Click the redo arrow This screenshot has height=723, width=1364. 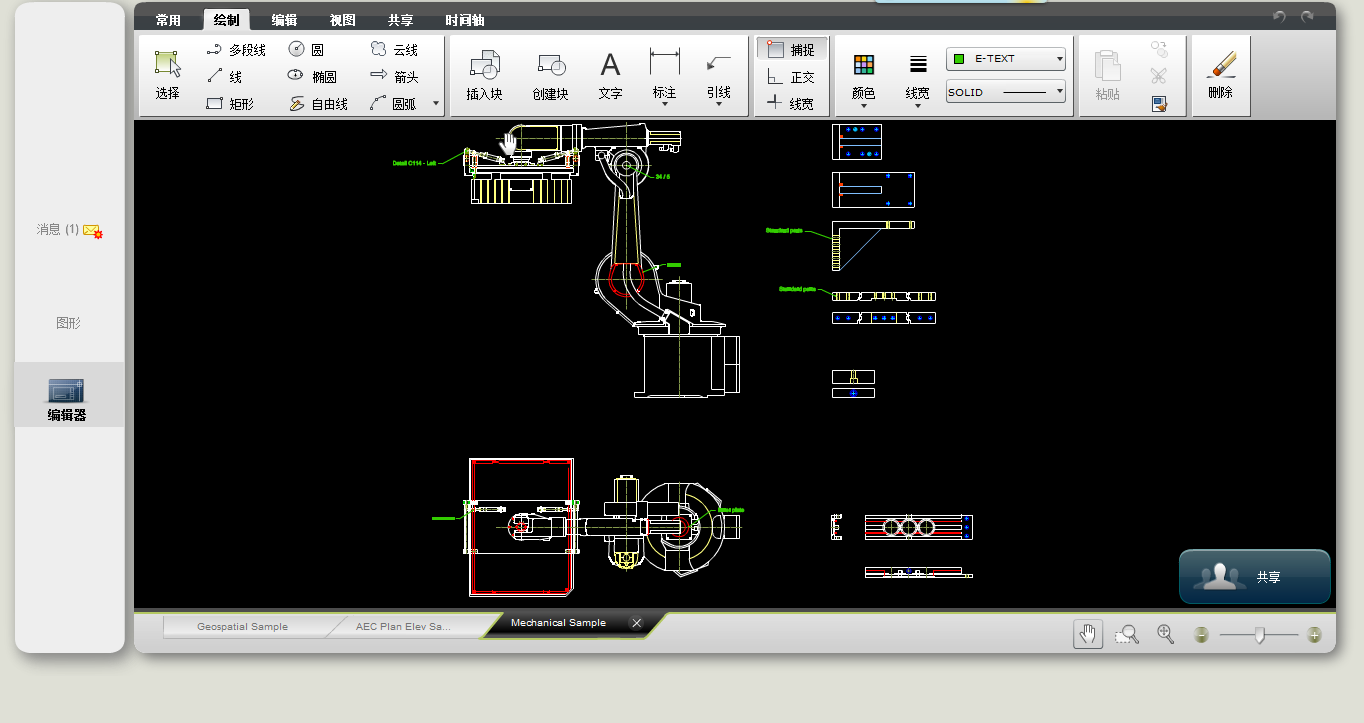pos(1307,17)
